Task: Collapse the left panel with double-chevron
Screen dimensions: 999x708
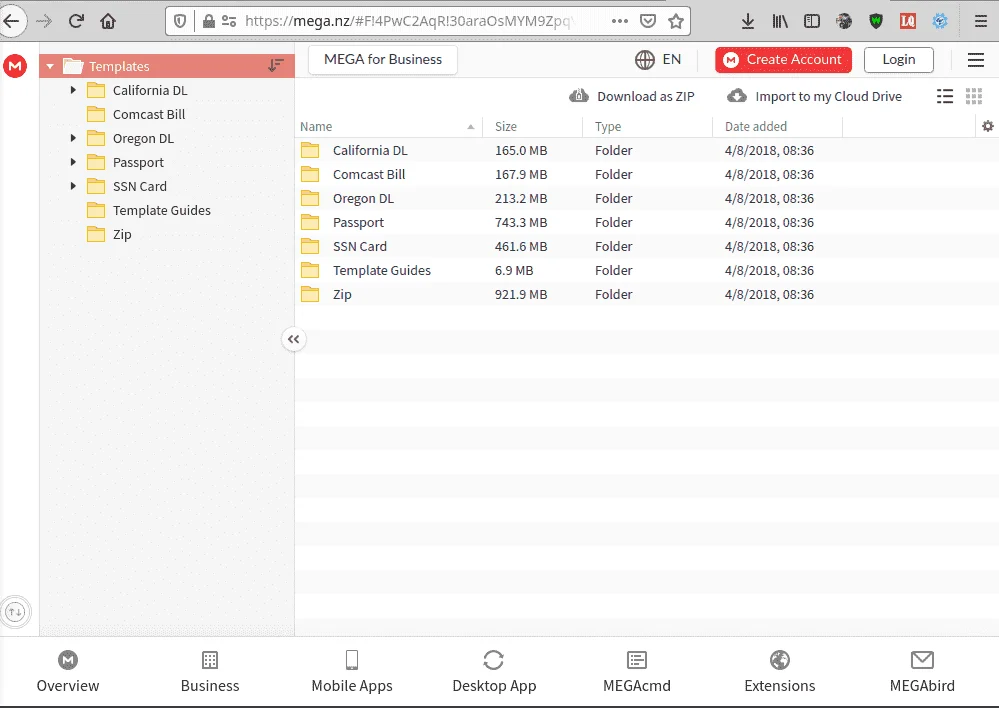Action: [x=294, y=339]
